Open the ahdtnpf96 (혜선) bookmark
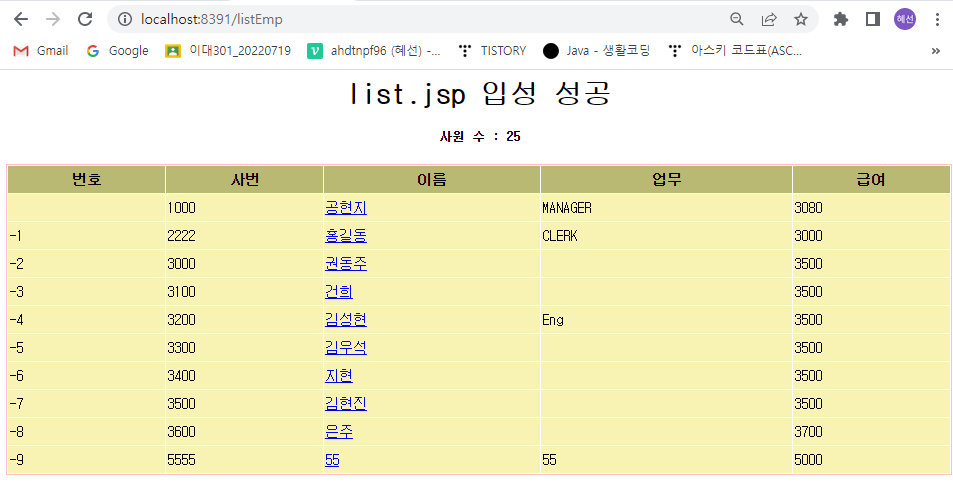Image resolution: width=953 pixels, height=490 pixels. coord(374,51)
